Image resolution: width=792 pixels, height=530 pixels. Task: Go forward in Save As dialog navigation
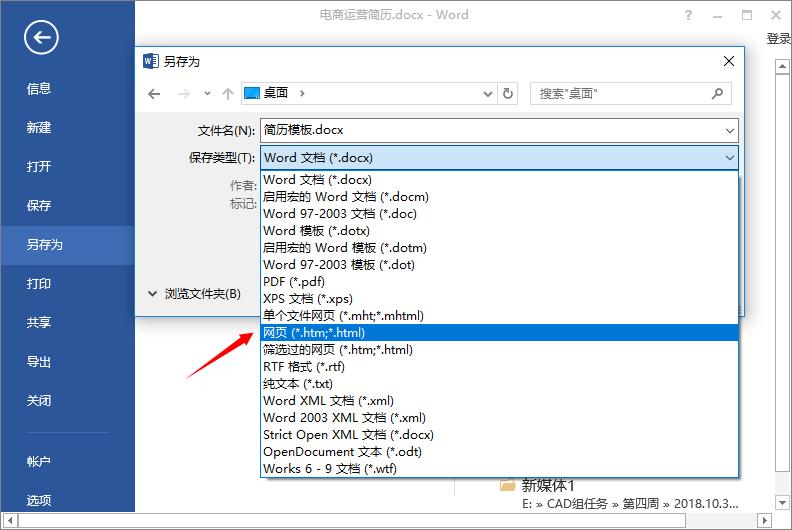click(184, 93)
